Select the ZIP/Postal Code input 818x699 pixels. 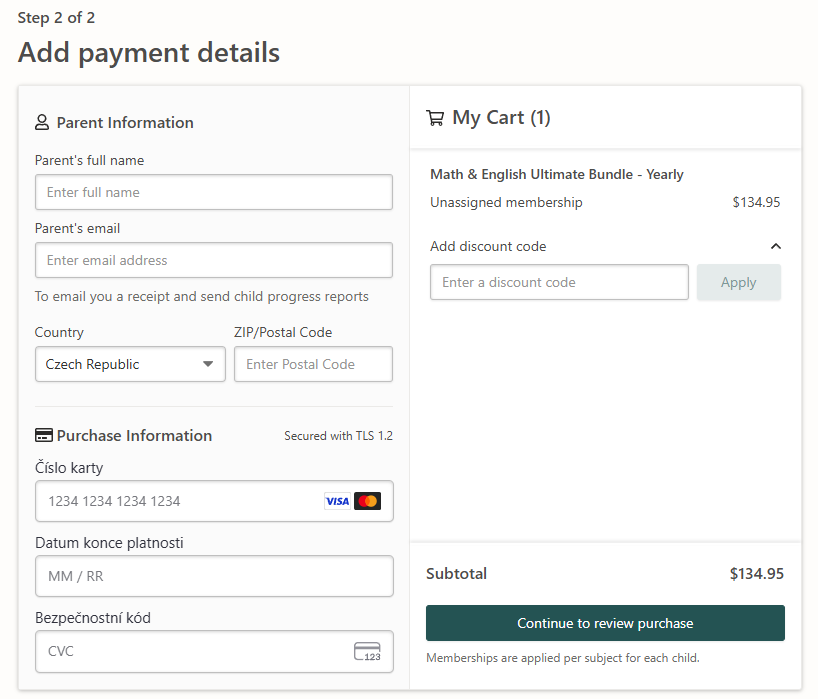point(313,364)
